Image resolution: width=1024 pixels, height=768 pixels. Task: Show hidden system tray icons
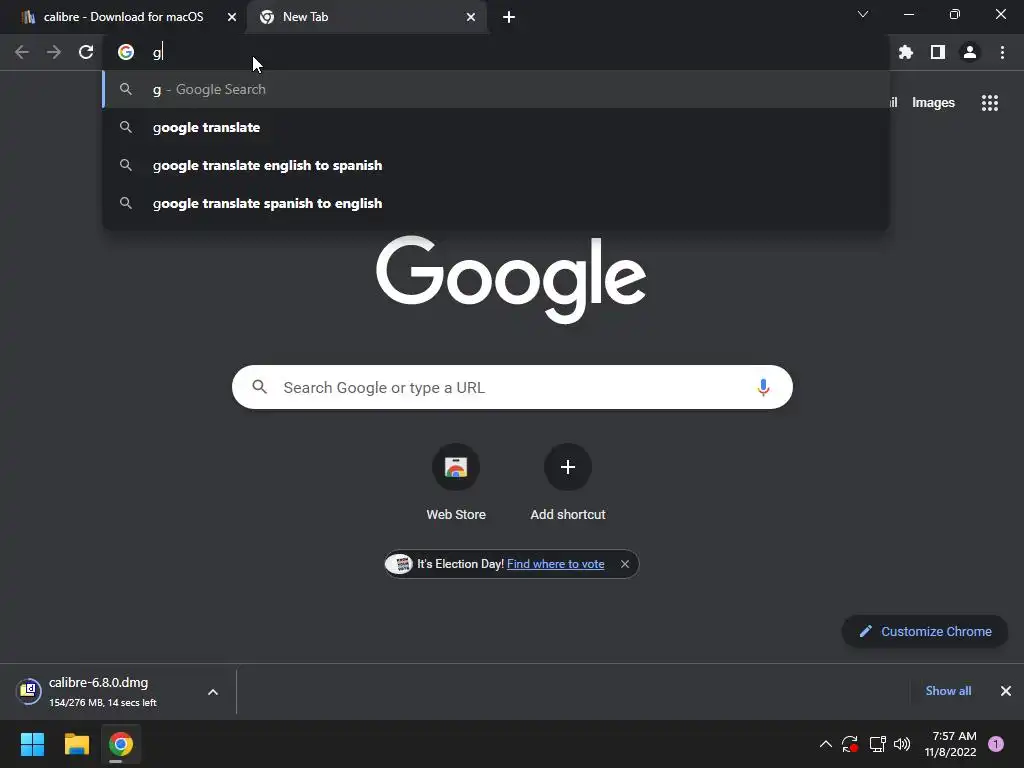(825, 744)
